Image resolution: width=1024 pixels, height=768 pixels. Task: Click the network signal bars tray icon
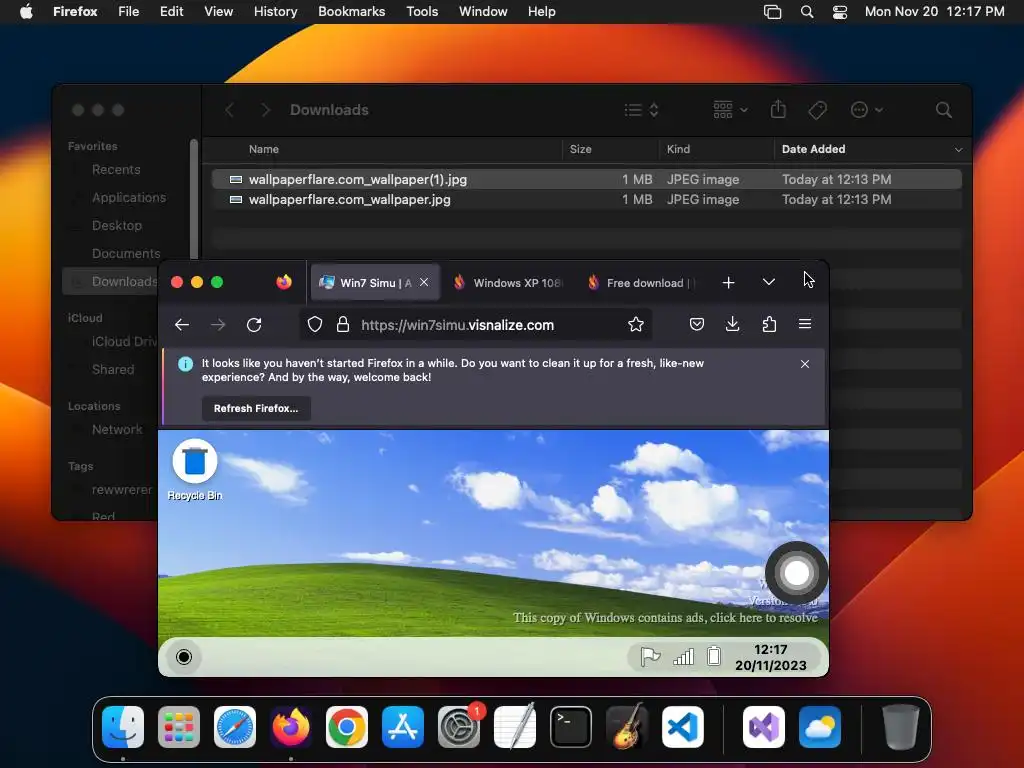[x=683, y=657]
